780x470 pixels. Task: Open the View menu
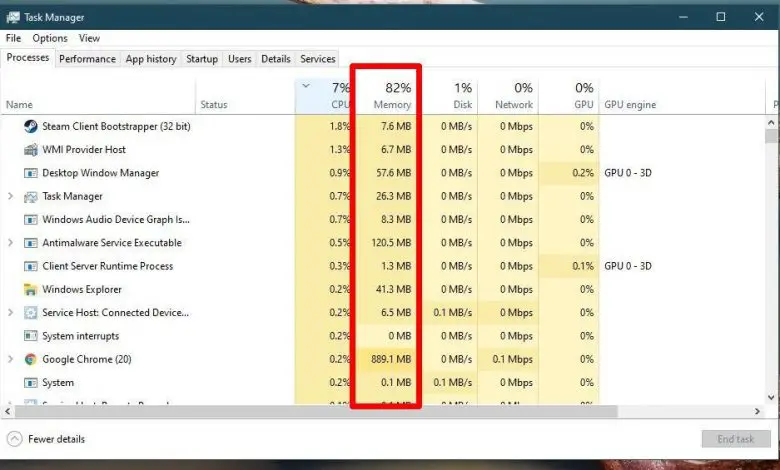(x=89, y=38)
